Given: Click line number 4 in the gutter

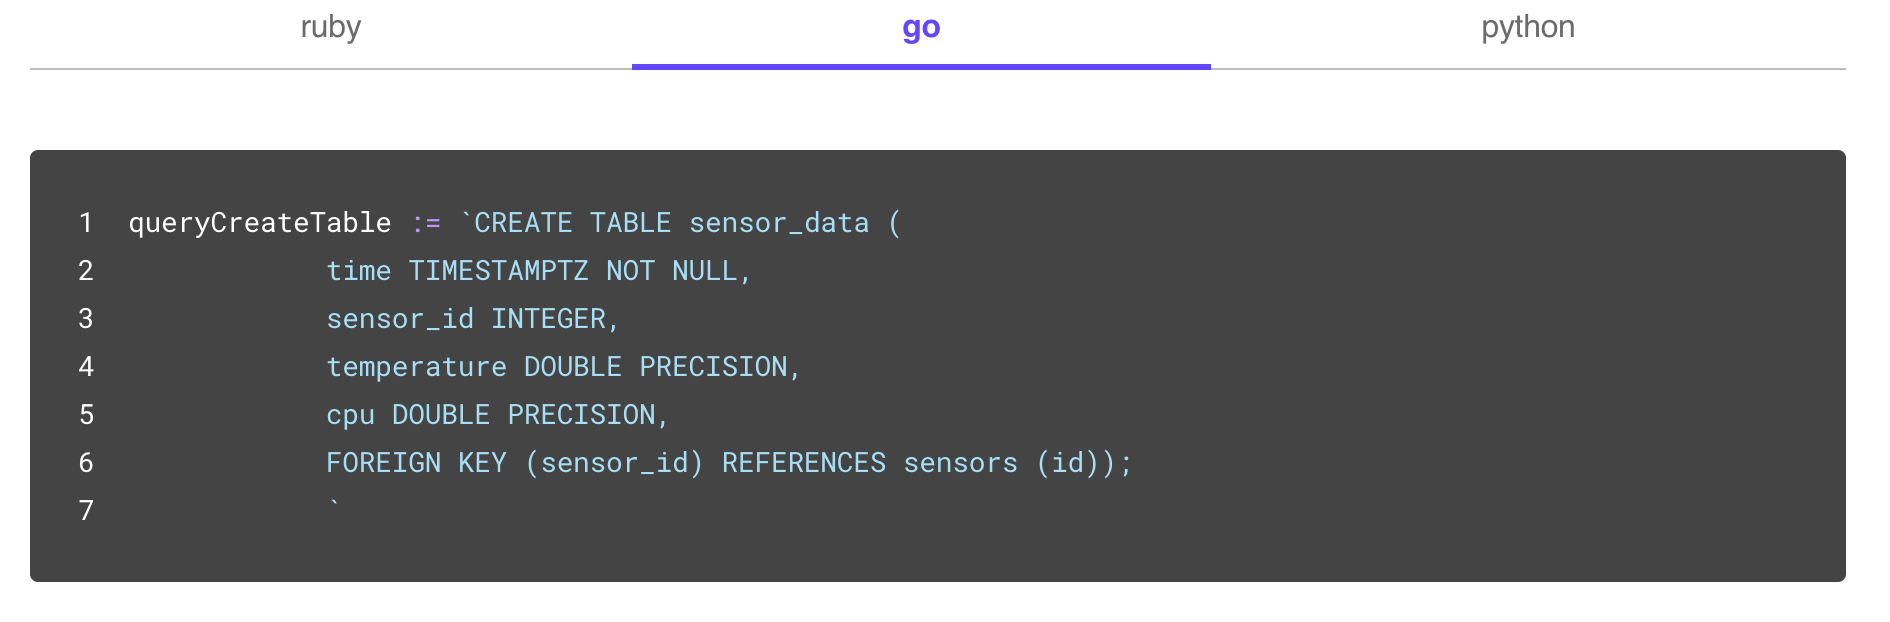Looking at the screenshot, I should click(x=86, y=366).
